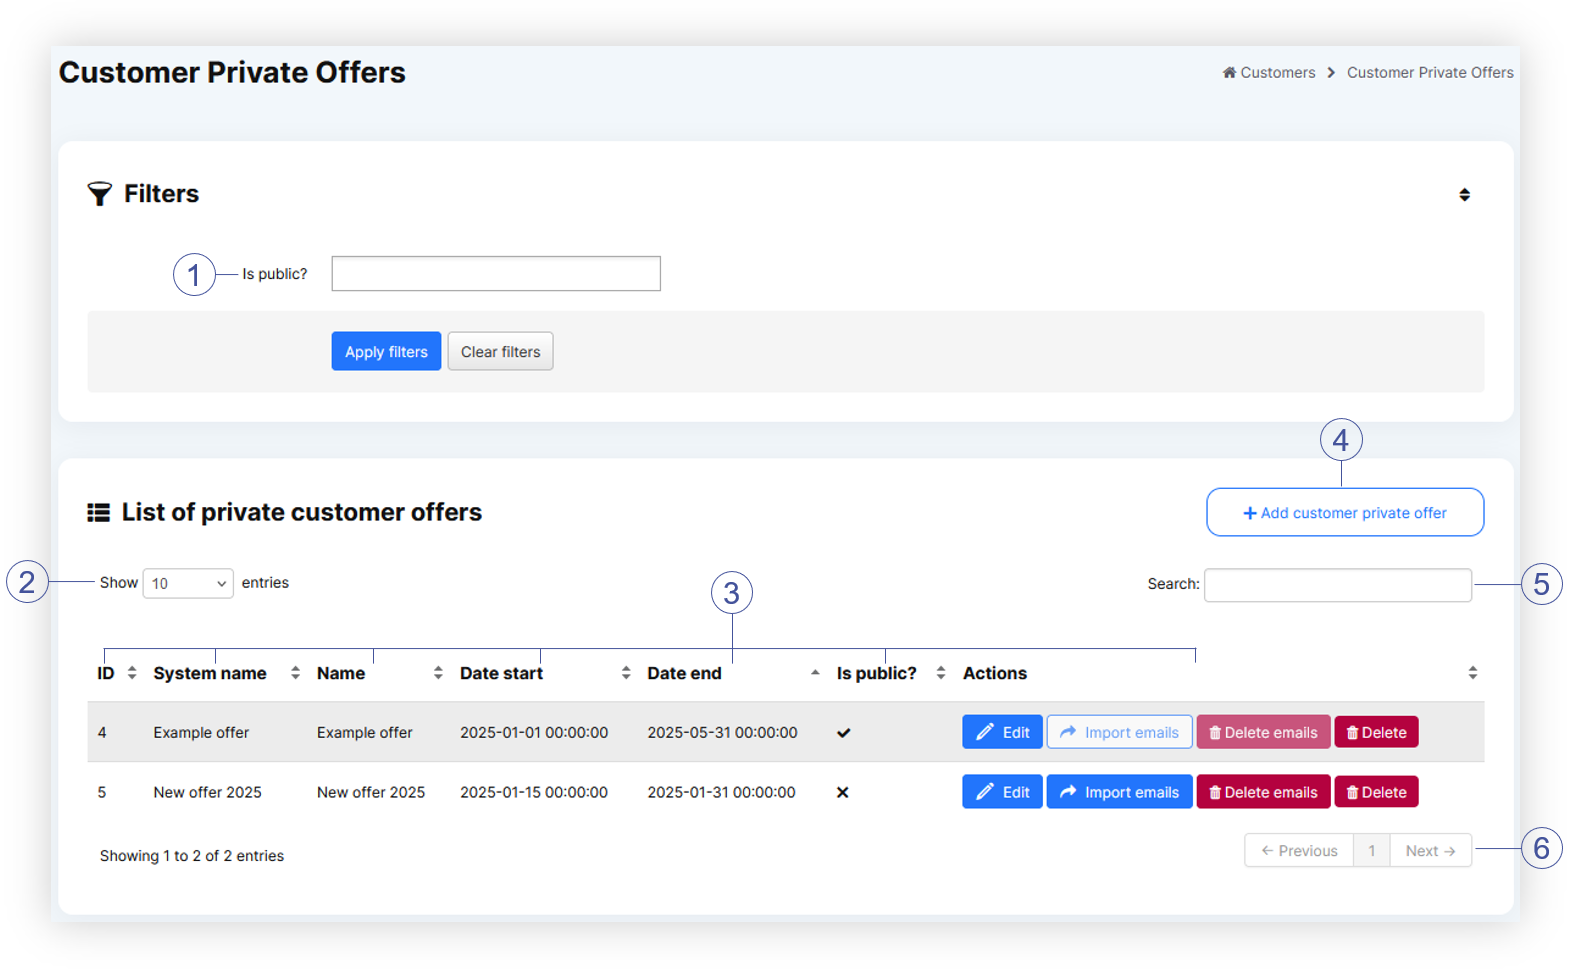1575x978 pixels.
Task: Clear all filters
Action: (x=500, y=352)
